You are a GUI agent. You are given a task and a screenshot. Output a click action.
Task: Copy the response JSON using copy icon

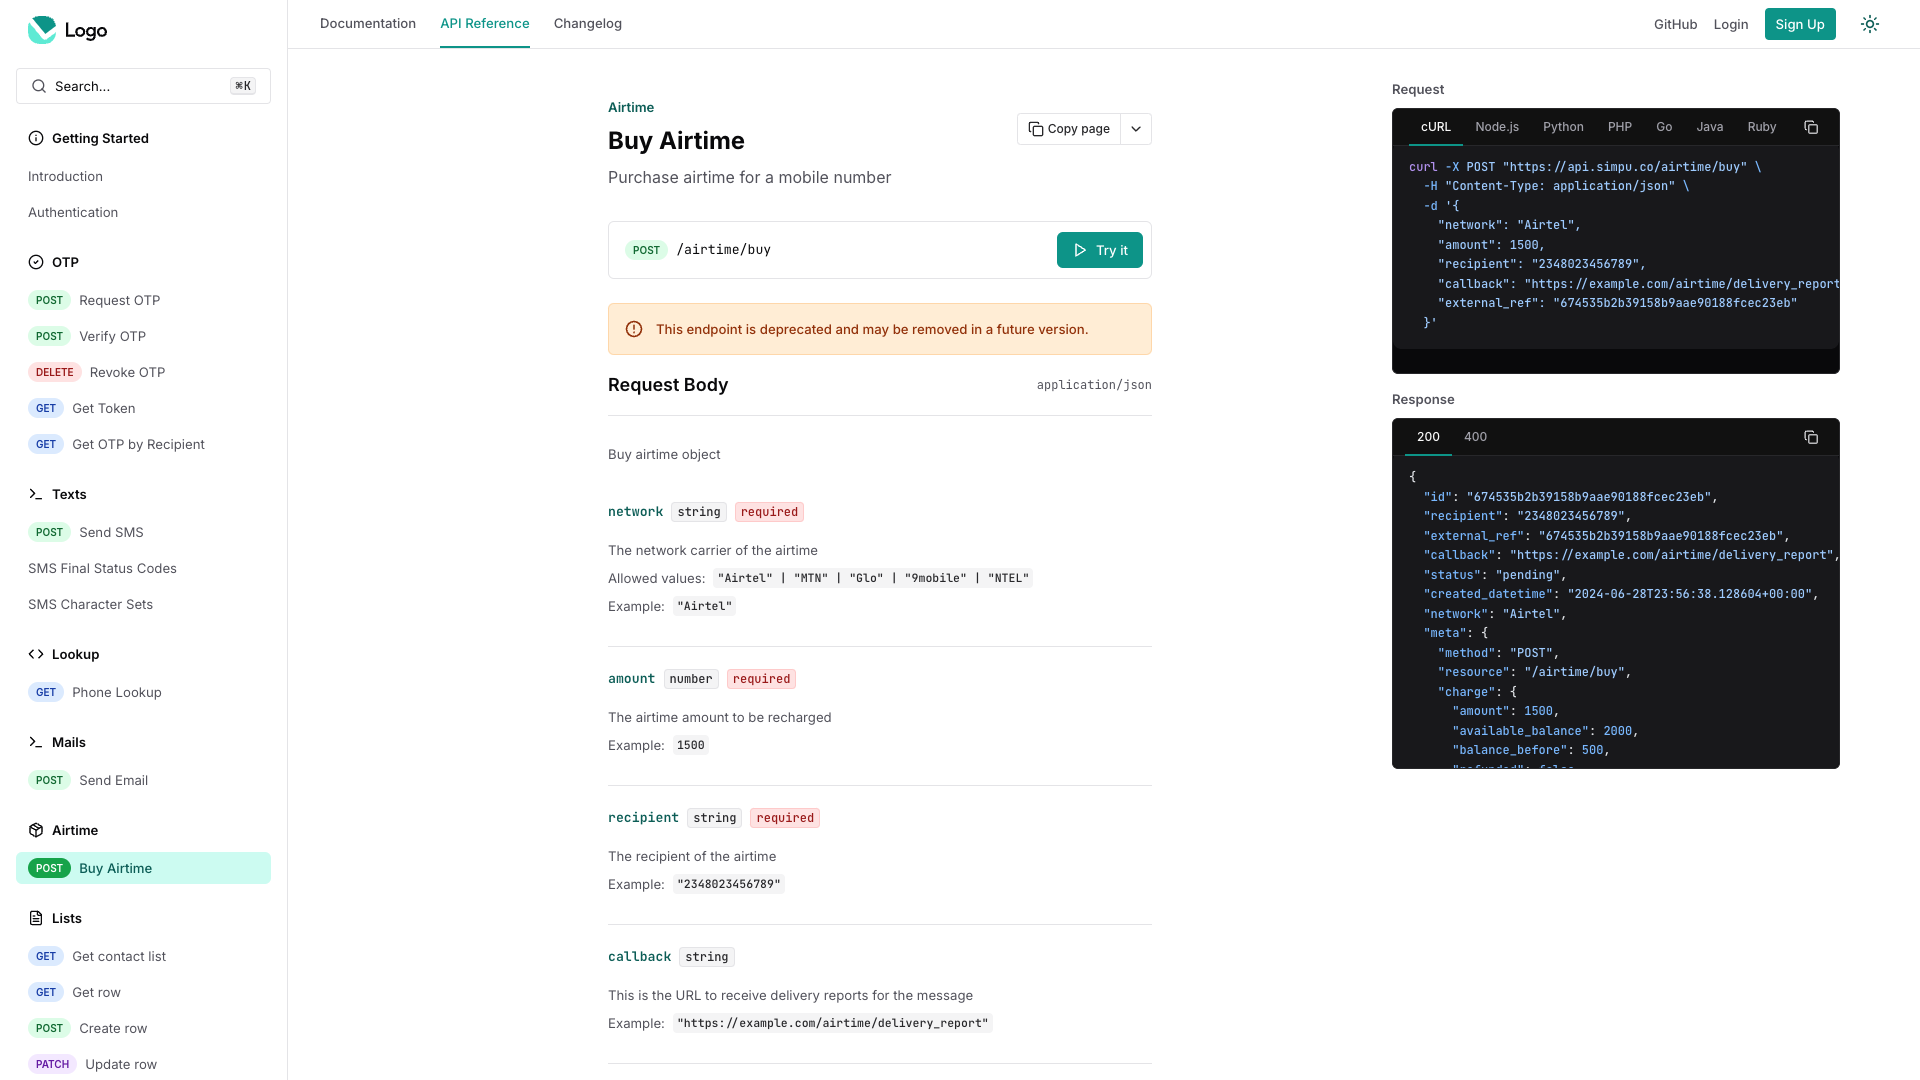tap(1811, 437)
